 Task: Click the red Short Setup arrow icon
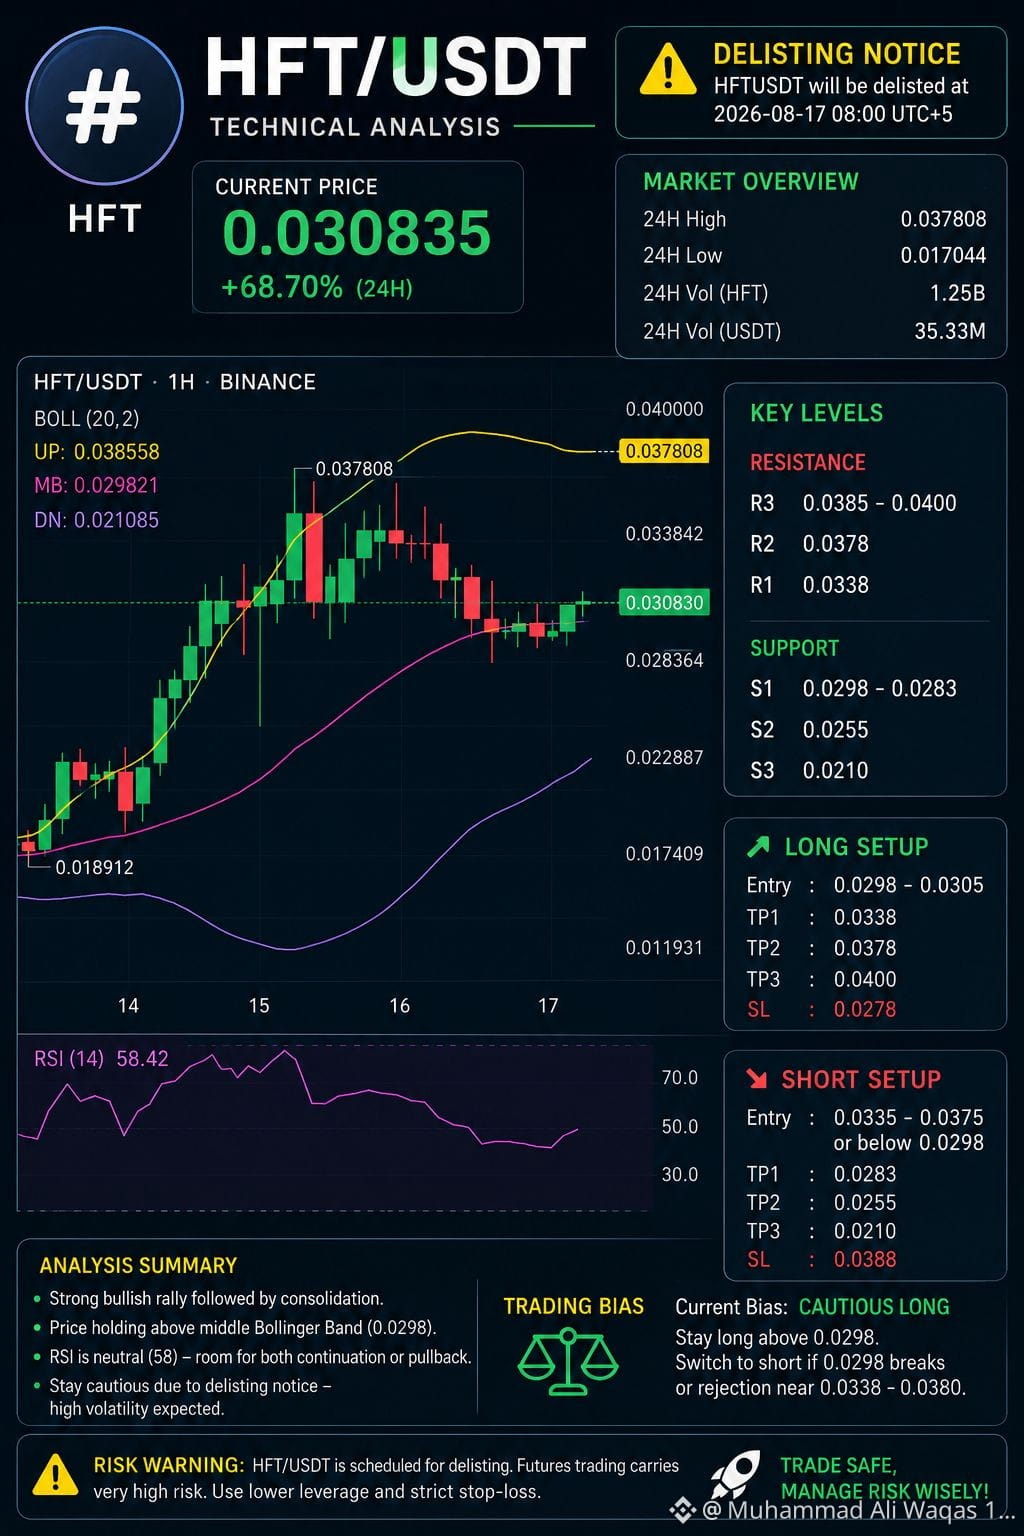756,1079
